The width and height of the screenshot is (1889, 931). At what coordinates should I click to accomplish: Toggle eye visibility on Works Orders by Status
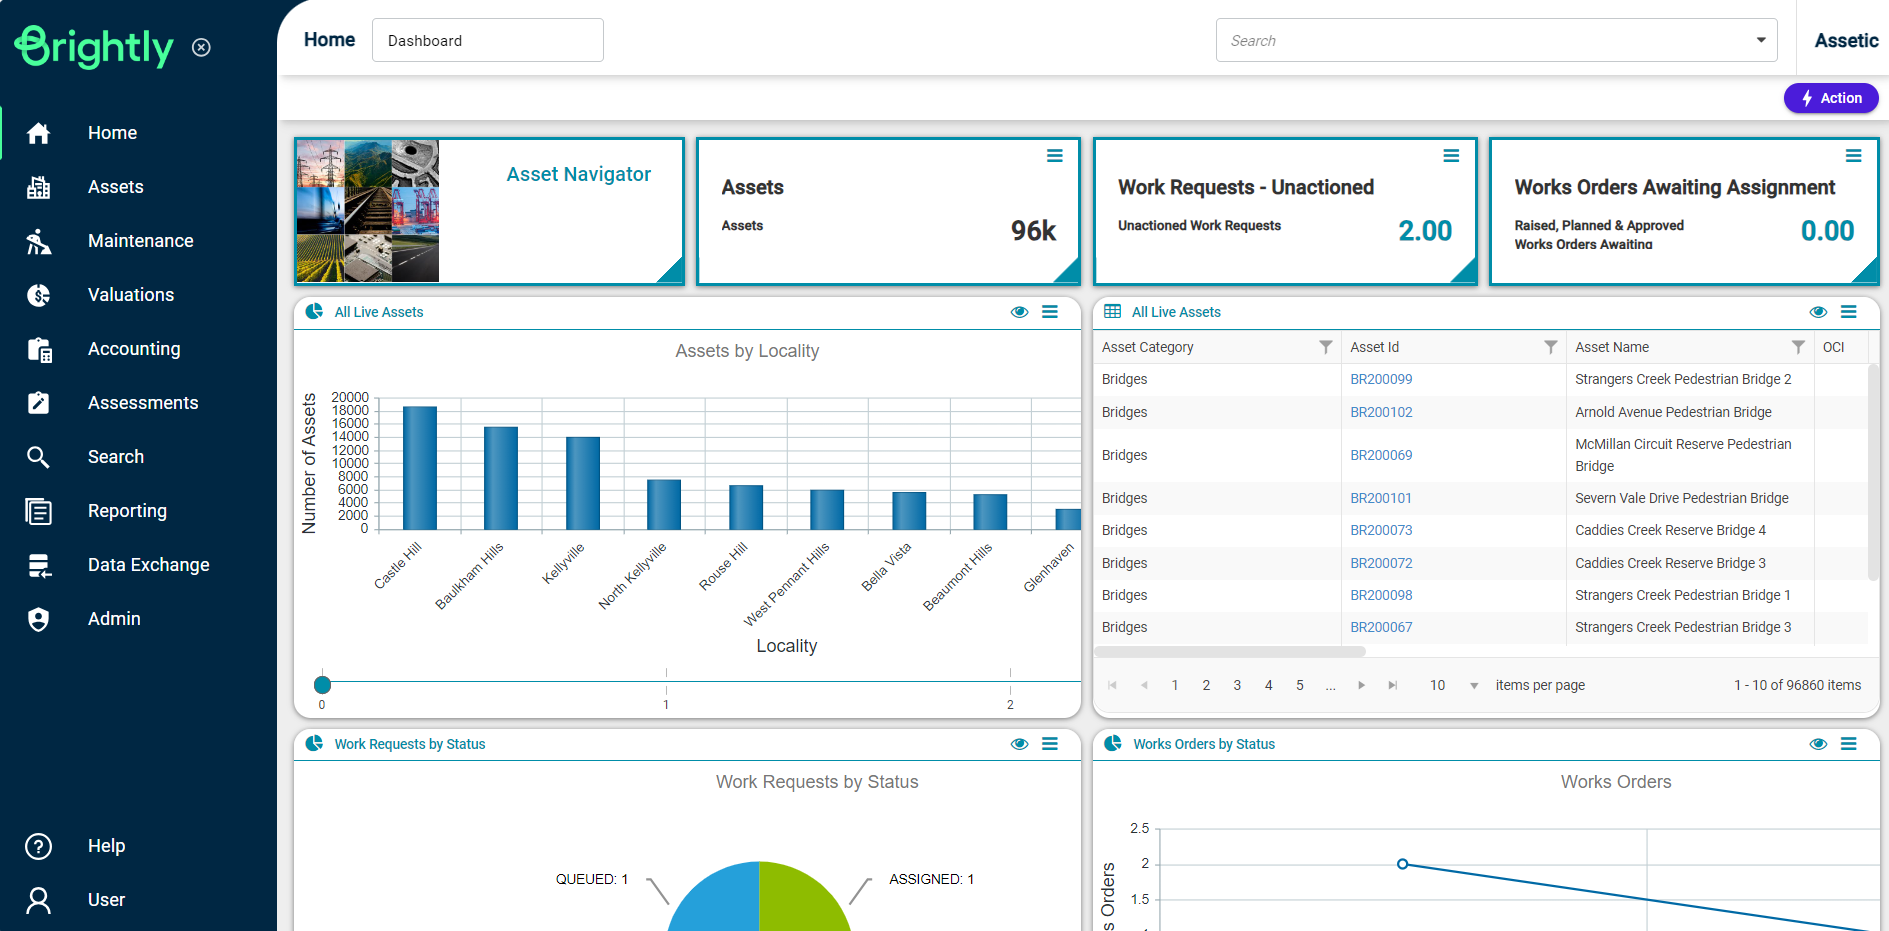(1818, 744)
